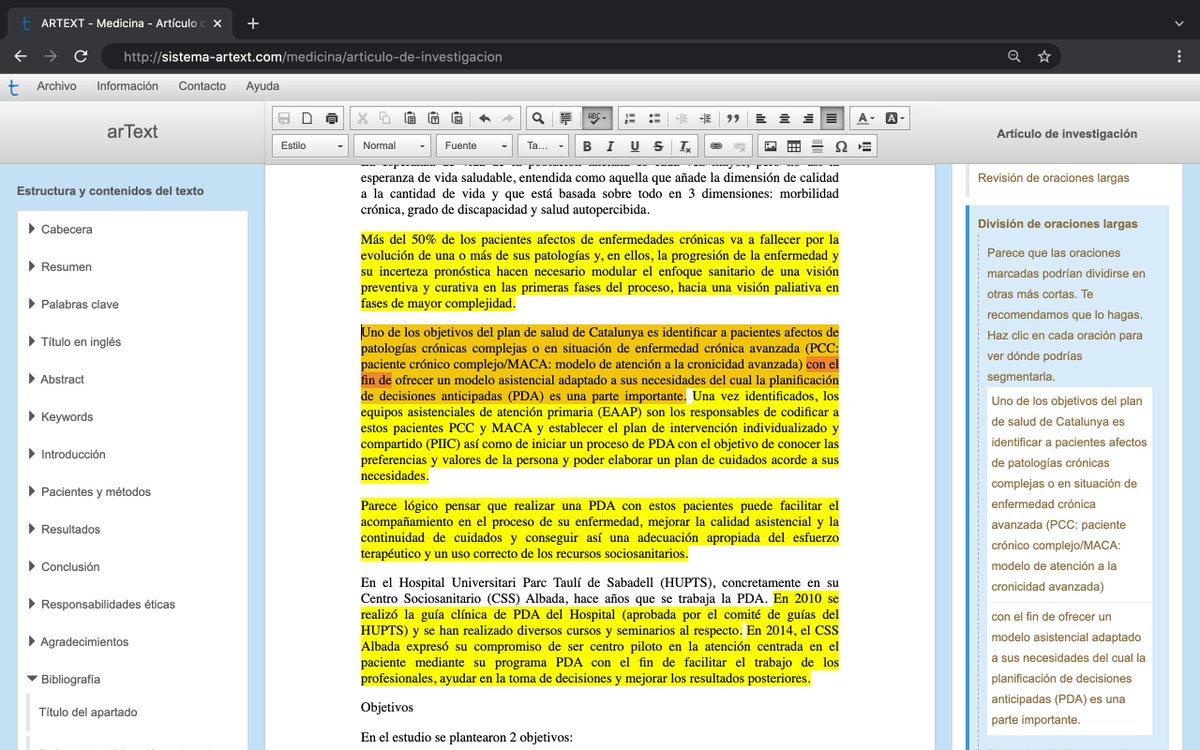Toggle italic formatting
The height and width of the screenshot is (750, 1200).
tap(610, 145)
